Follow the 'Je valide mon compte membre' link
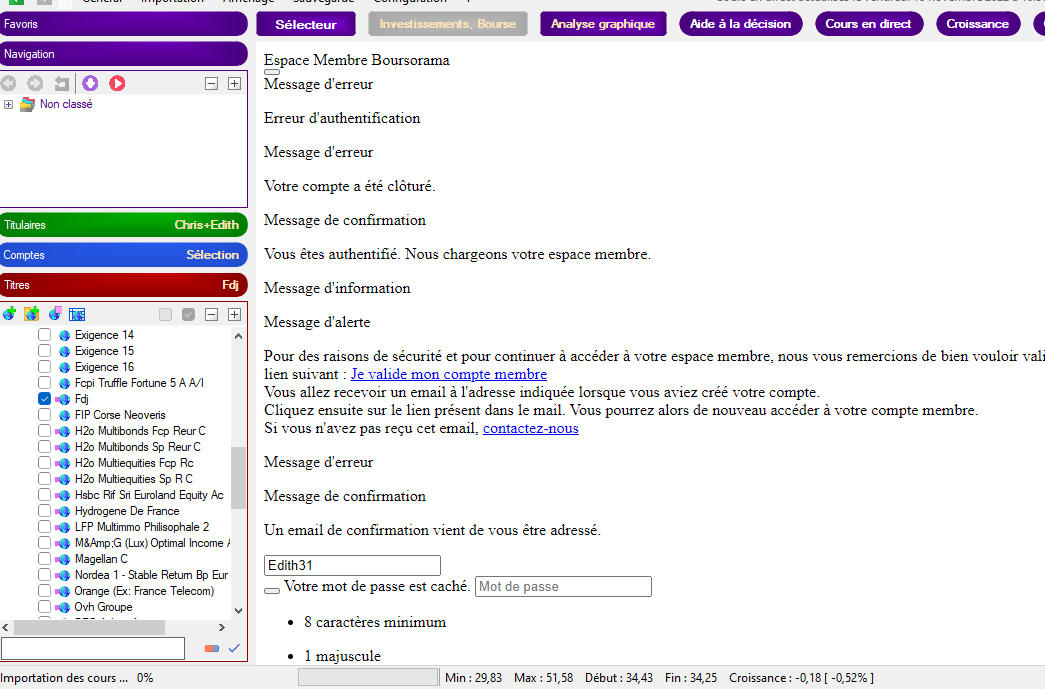Screen dimensions: 1045x689 pos(448,374)
